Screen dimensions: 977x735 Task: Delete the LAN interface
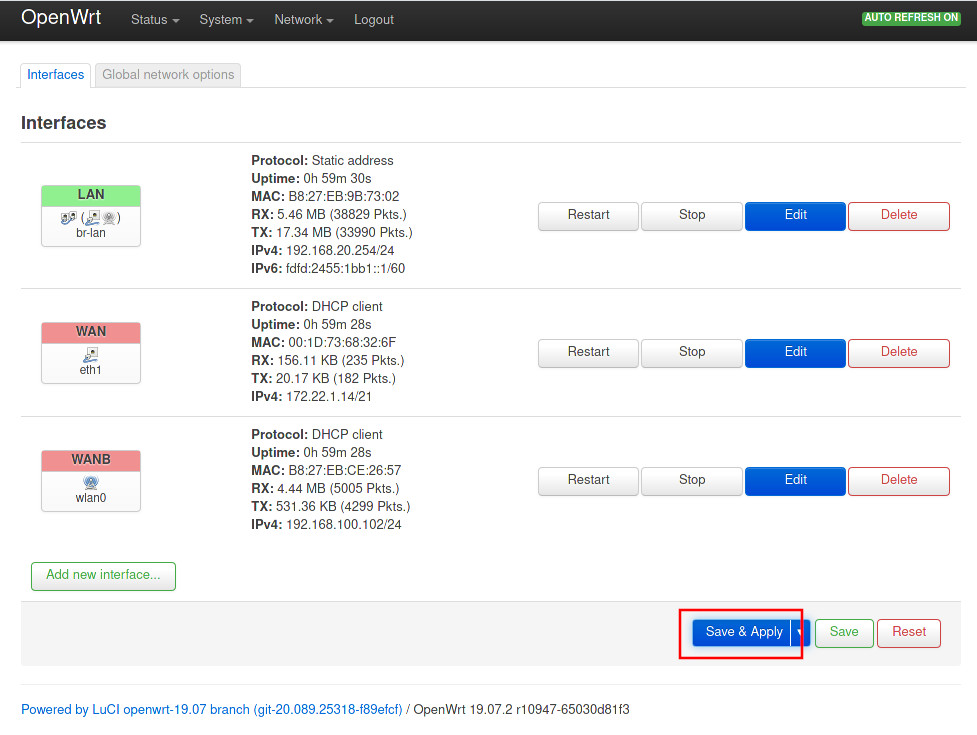coord(898,216)
